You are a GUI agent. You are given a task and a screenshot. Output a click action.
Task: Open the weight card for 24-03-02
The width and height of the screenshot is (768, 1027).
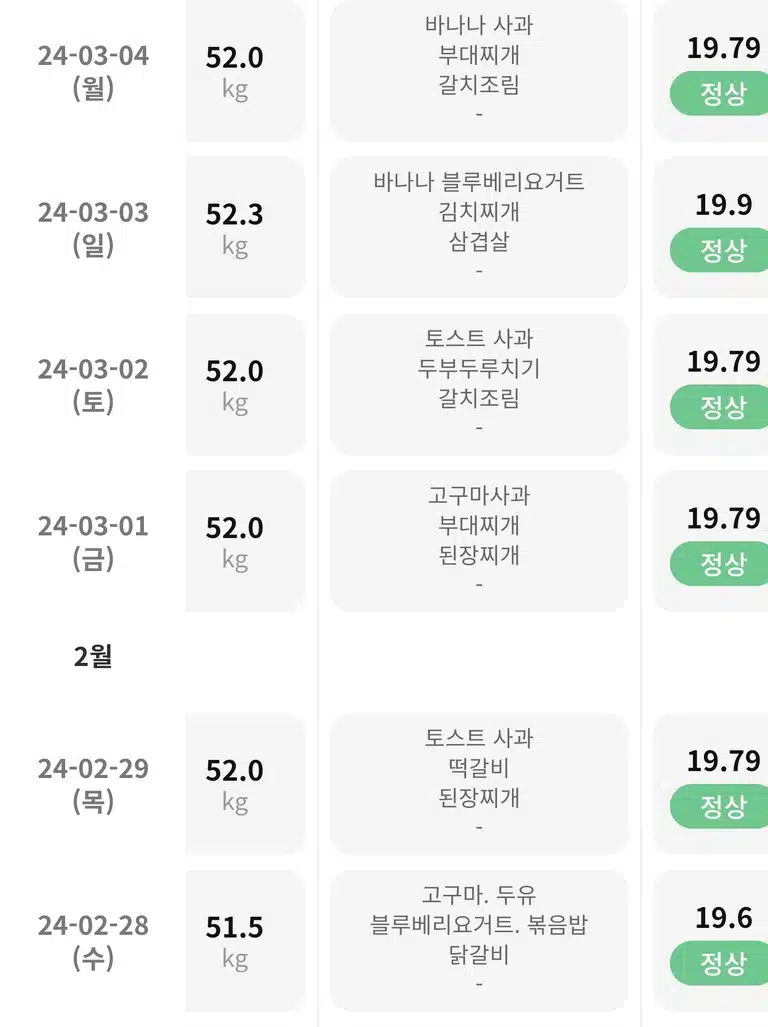[246, 384]
